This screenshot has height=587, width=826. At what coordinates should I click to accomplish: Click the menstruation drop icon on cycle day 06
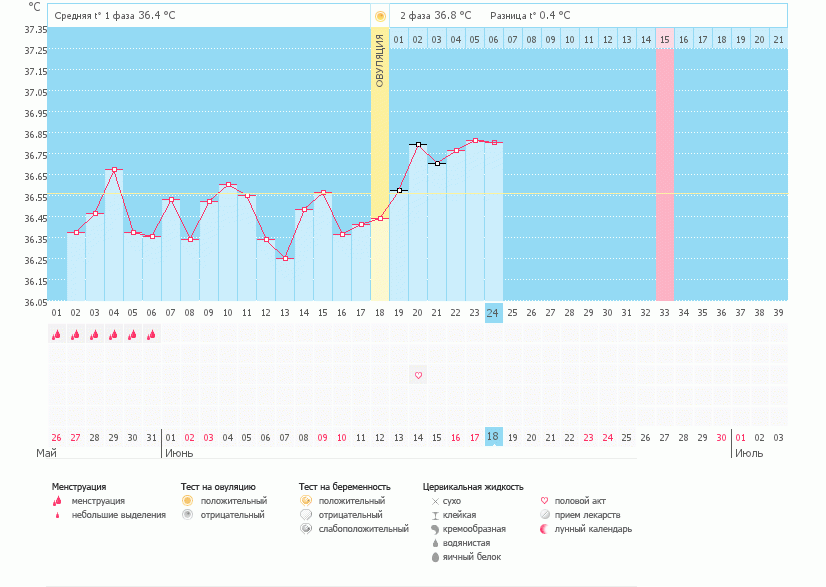[152, 336]
